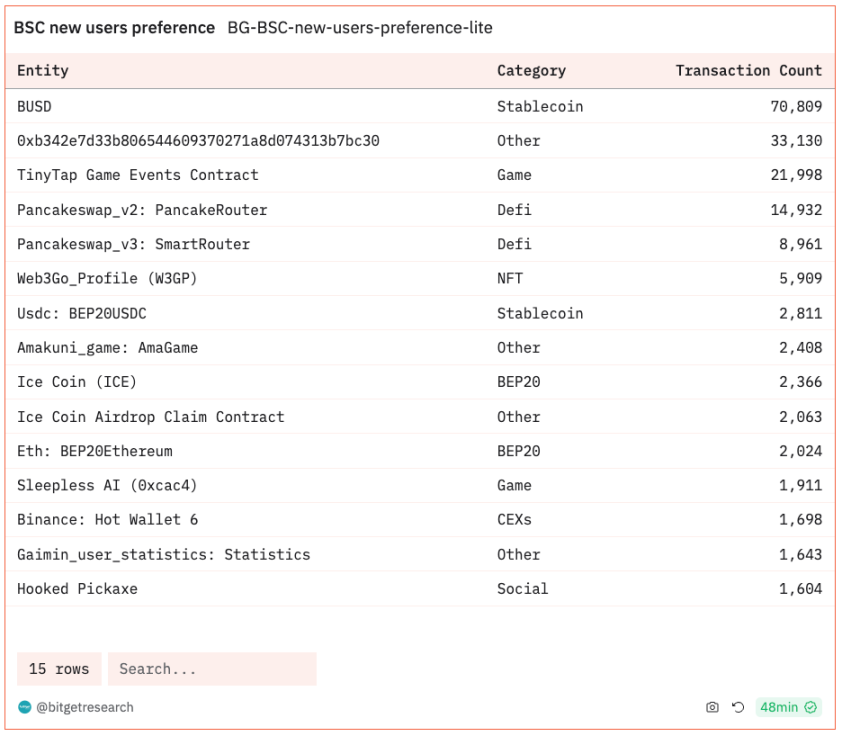Click the Pancakeswap_v2: PancakeRouter entry
The image size is (842, 736).
142,210
